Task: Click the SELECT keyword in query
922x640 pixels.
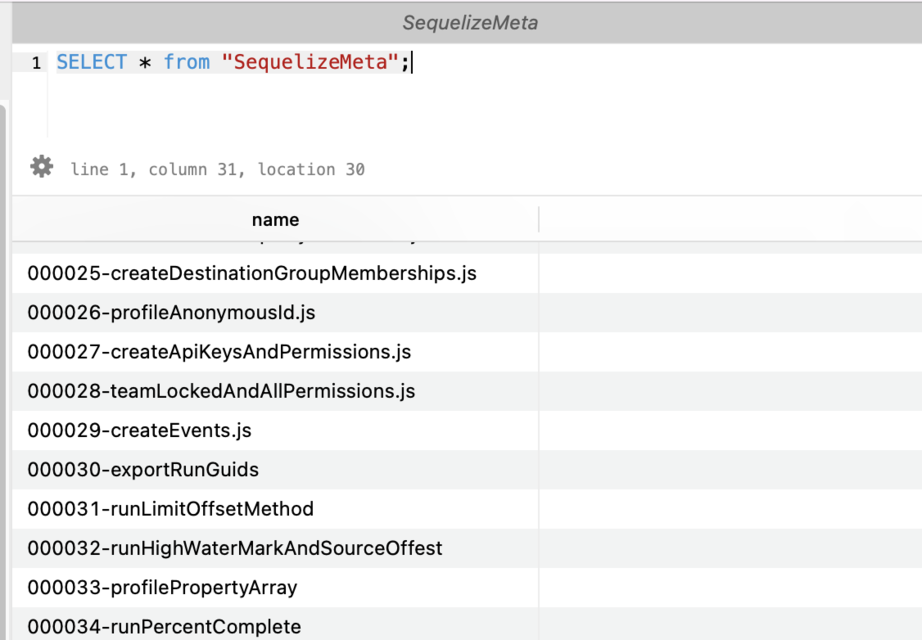Action: tap(92, 62)
